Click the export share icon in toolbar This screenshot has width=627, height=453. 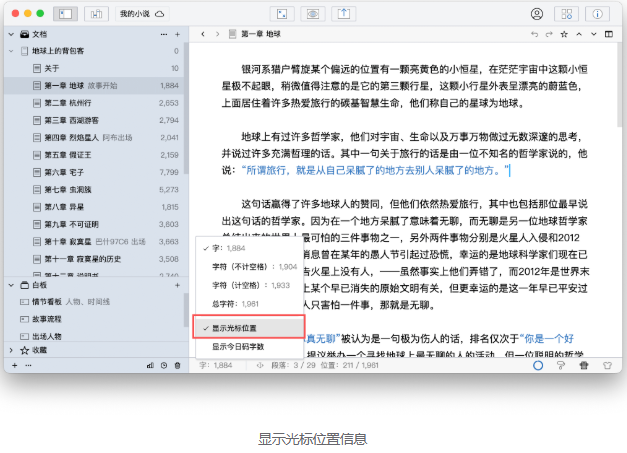coord(343,14)
